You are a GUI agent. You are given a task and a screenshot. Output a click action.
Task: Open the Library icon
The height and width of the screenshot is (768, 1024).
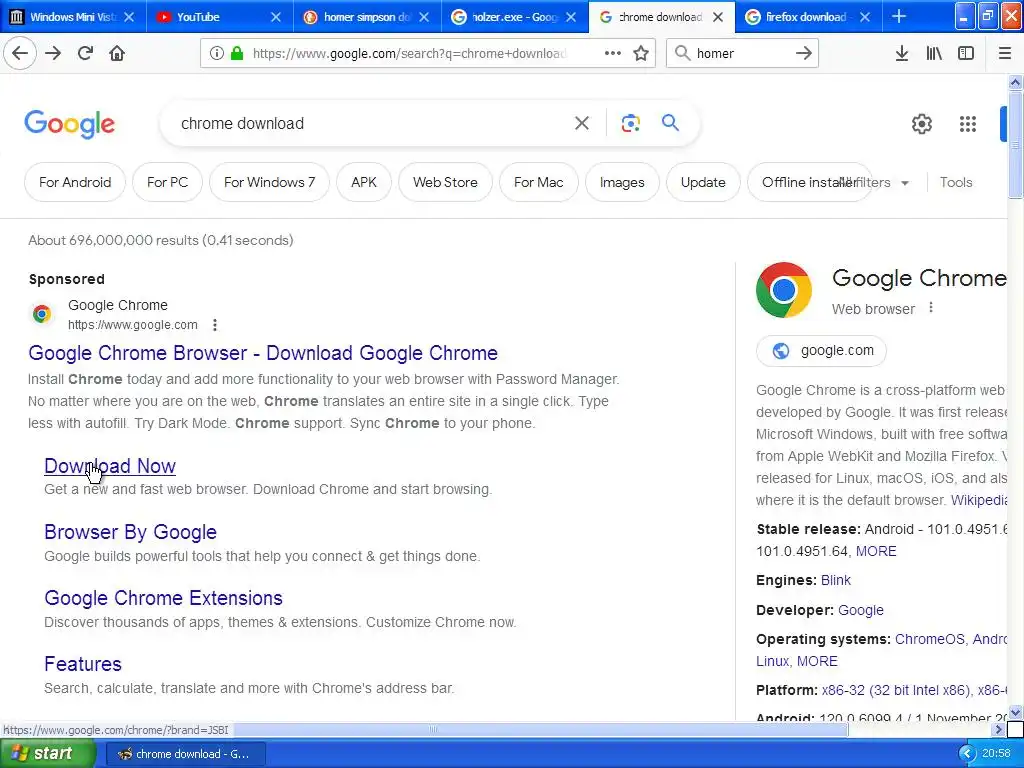click(934, 53)
